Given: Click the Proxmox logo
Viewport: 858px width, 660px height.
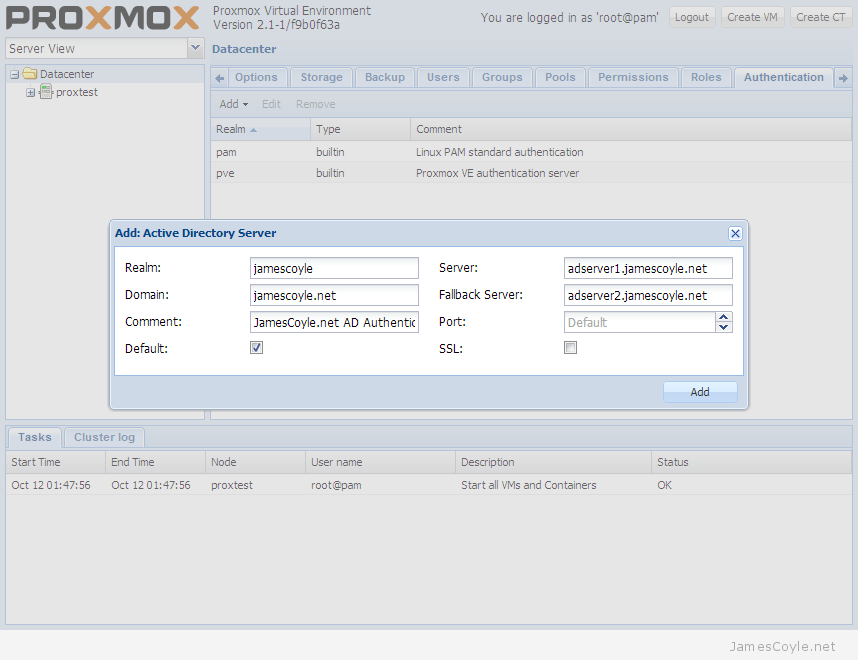Looking at the screenshot, I should point(102,18).
